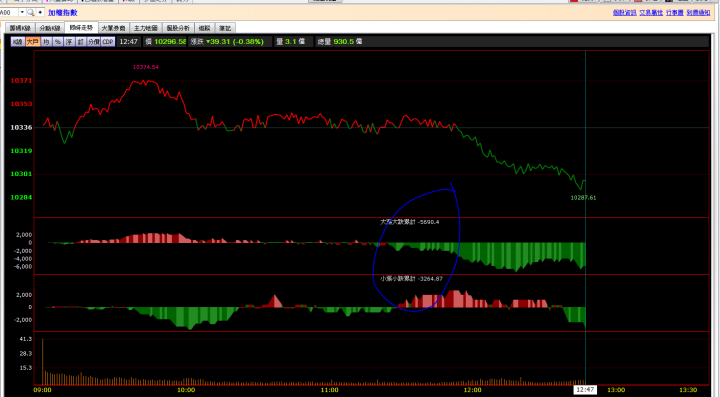This screenshot has height=397, width=720.
Task: Open the third blue link at top right
Action: [x=675, y=13]
